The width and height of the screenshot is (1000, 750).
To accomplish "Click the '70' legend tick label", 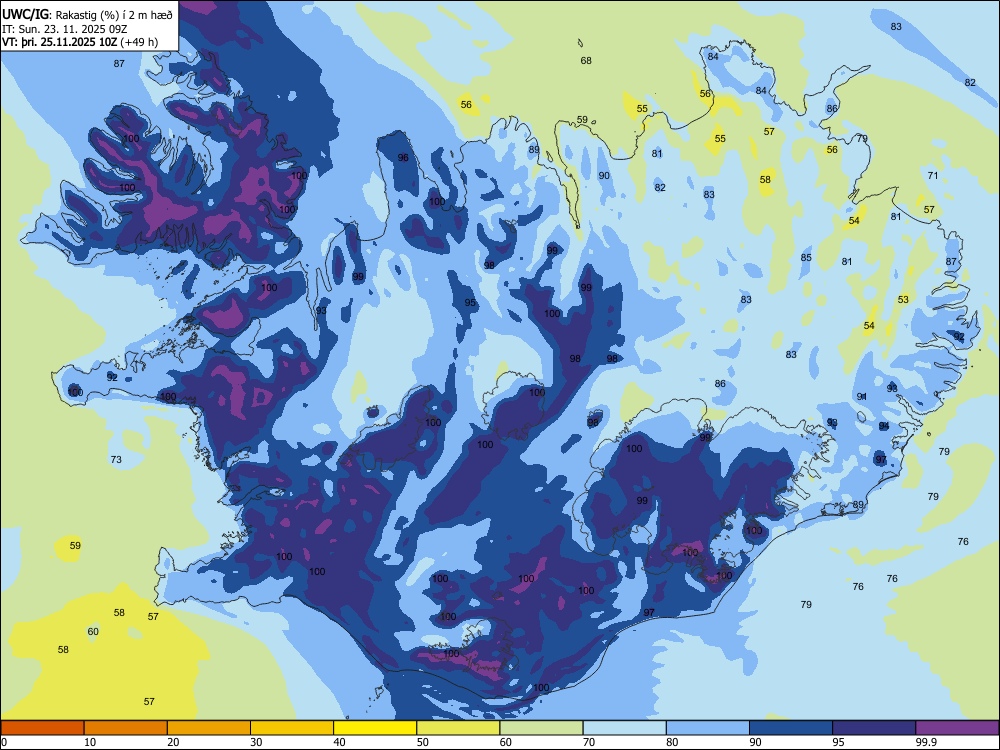I will click(x=589, y=742).
